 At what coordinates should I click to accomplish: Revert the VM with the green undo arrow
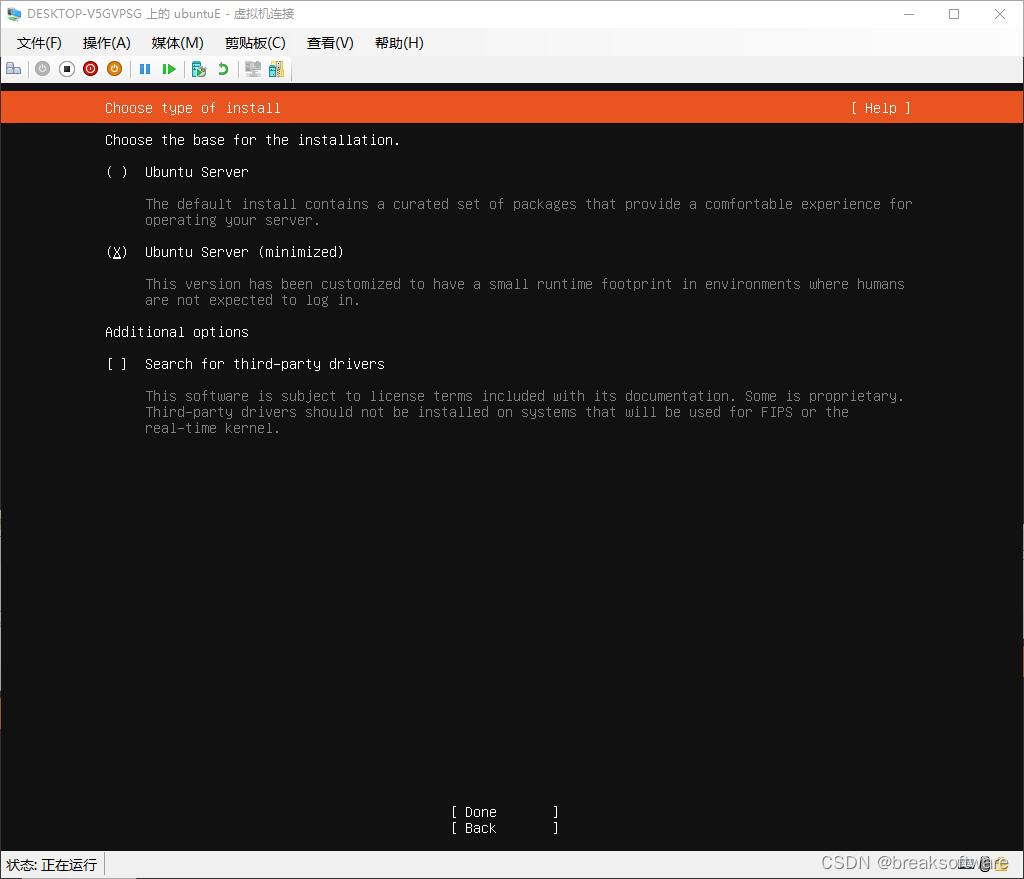(x=223, y=69)
